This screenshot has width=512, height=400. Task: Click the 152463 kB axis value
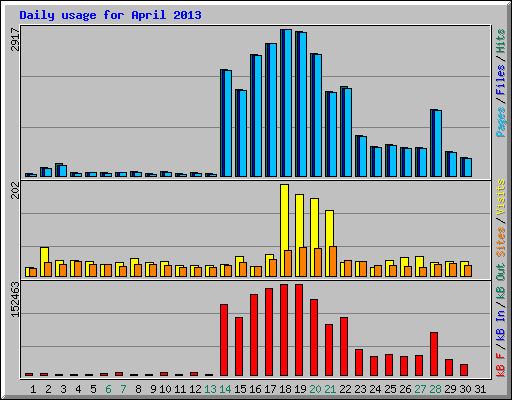15,299
